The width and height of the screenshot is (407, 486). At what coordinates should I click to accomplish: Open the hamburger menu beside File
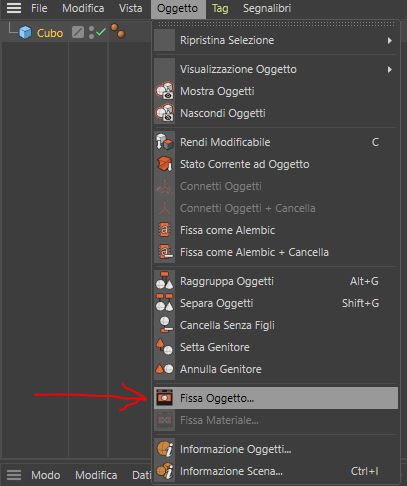pyautogui.click(x=14, y=8)
